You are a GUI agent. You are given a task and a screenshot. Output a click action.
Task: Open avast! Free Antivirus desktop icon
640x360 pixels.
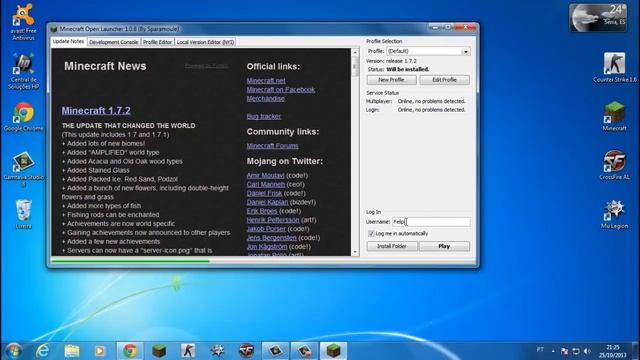pos(23,22)
